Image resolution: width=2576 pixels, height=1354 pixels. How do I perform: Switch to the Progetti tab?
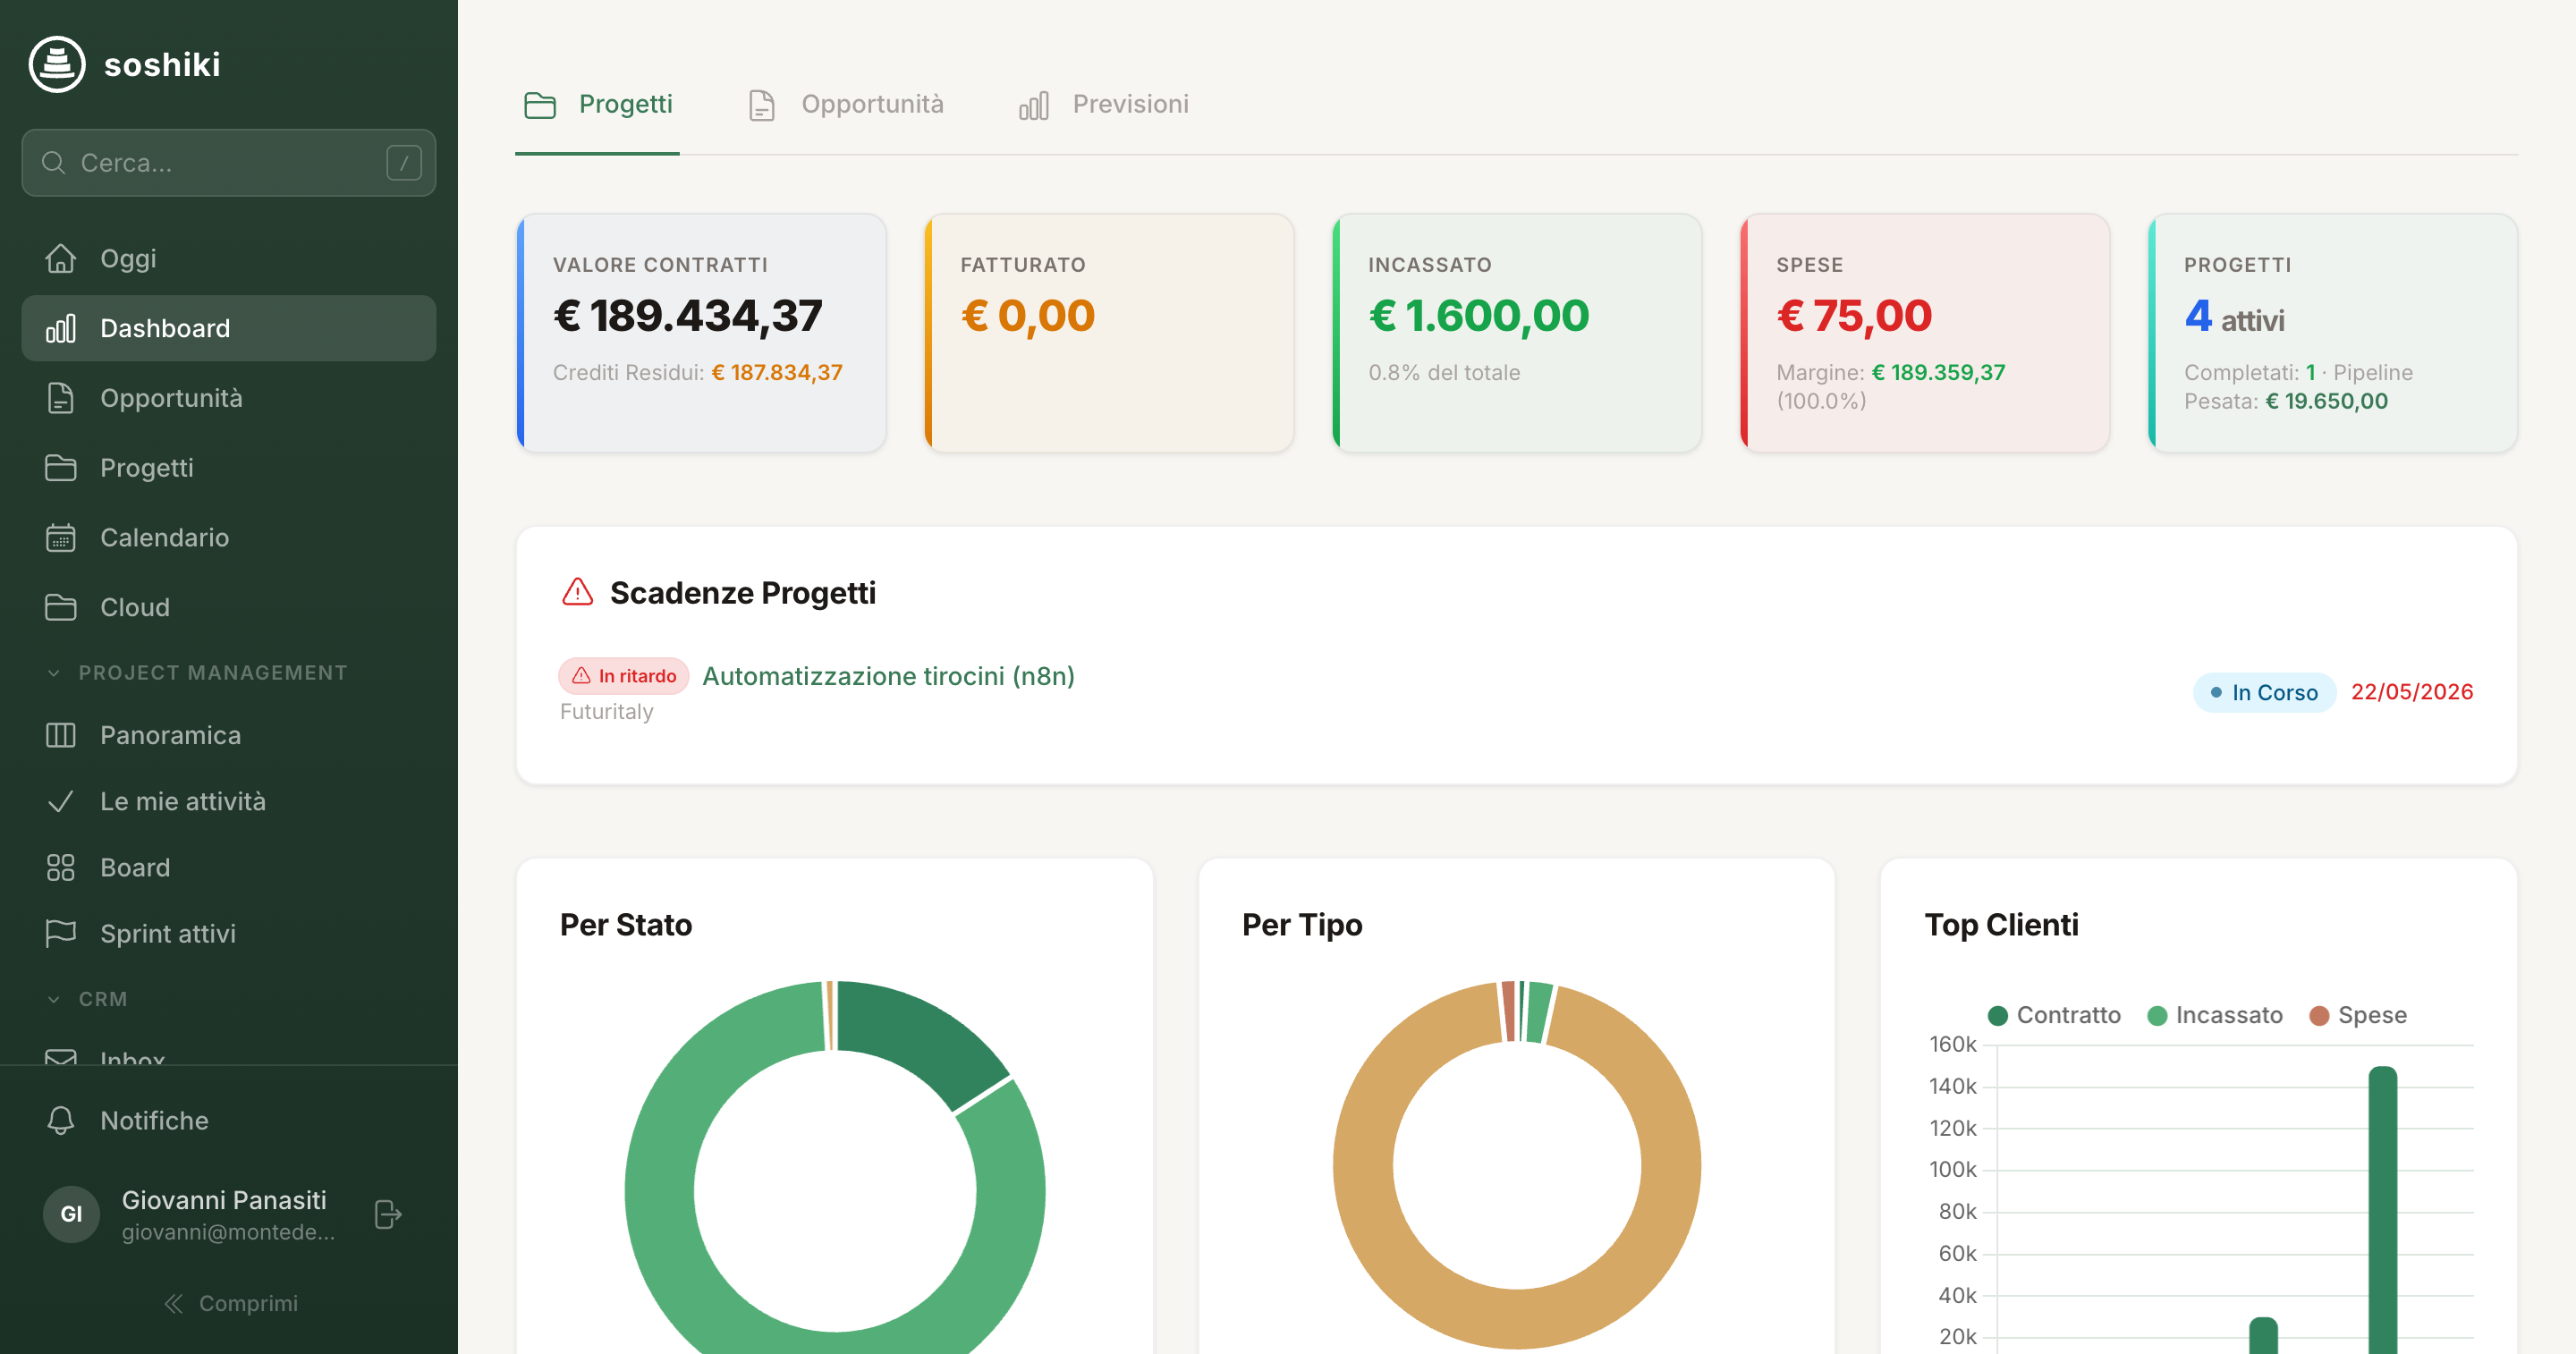click(x=598, y=105)
